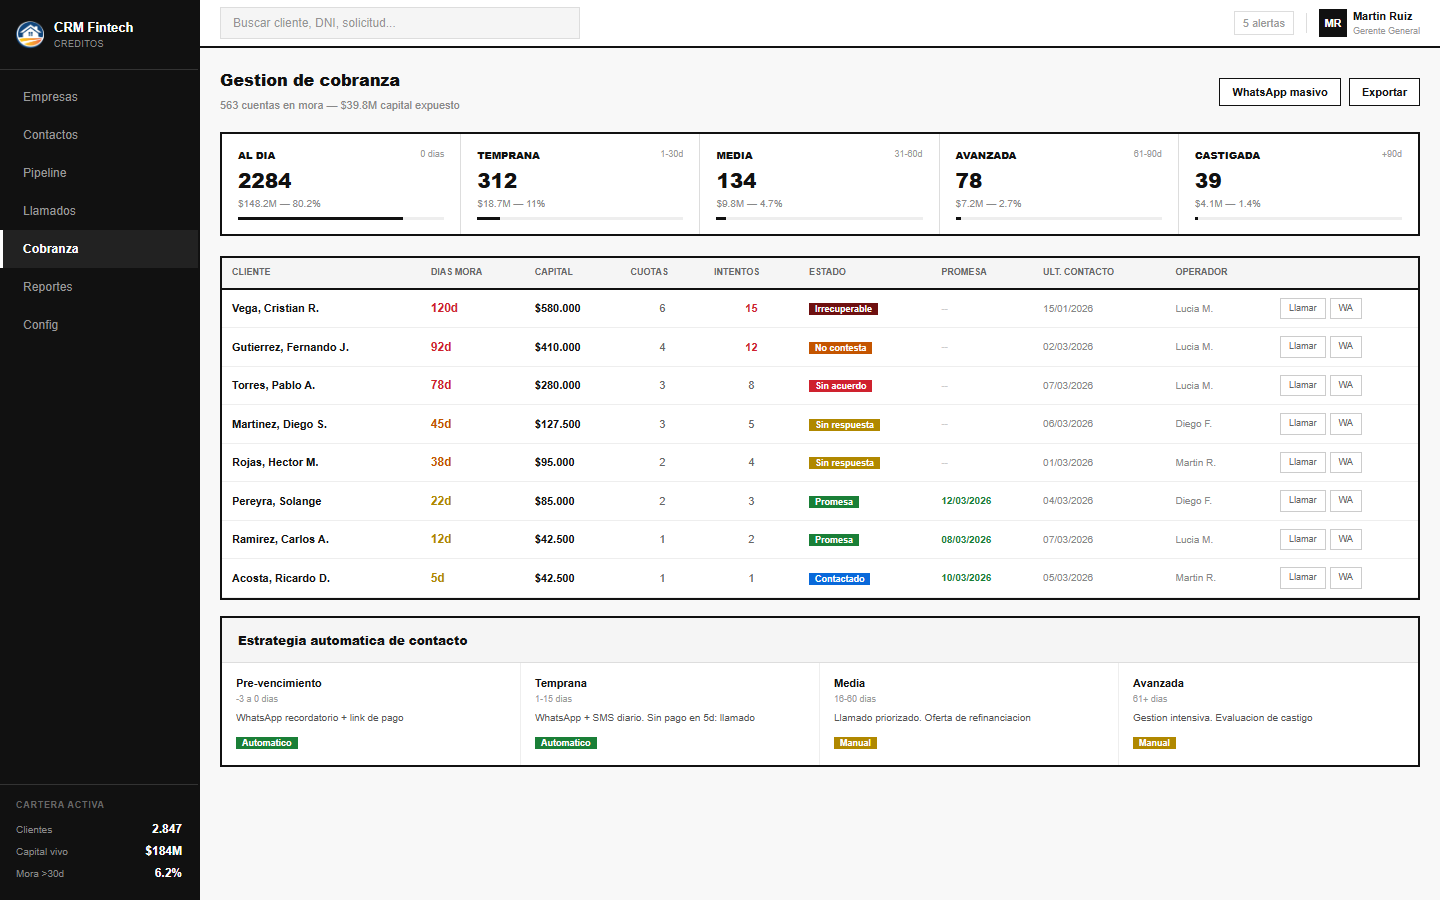The image size is (1440, 900).
Task: Toggle the Automatico badge under Pre-vencimiento
Action: (x=267, y=743)
